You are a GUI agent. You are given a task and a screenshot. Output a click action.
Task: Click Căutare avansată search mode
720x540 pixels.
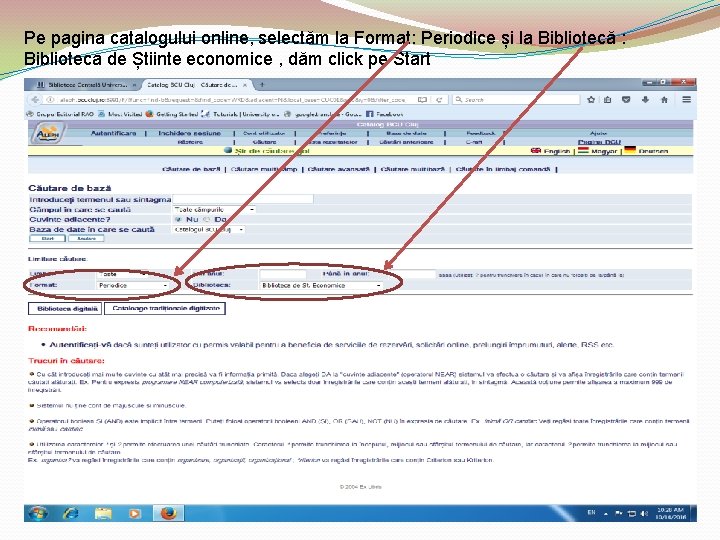click(338, 169)
